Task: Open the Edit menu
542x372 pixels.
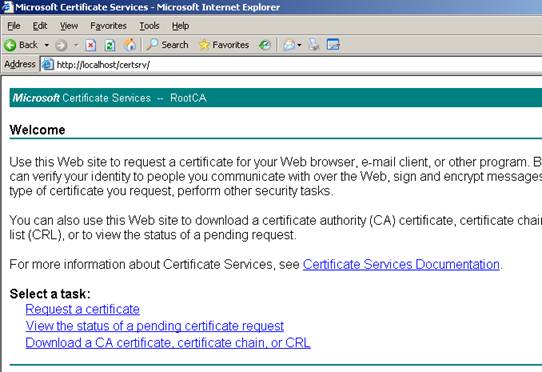Action: [40, 26]
